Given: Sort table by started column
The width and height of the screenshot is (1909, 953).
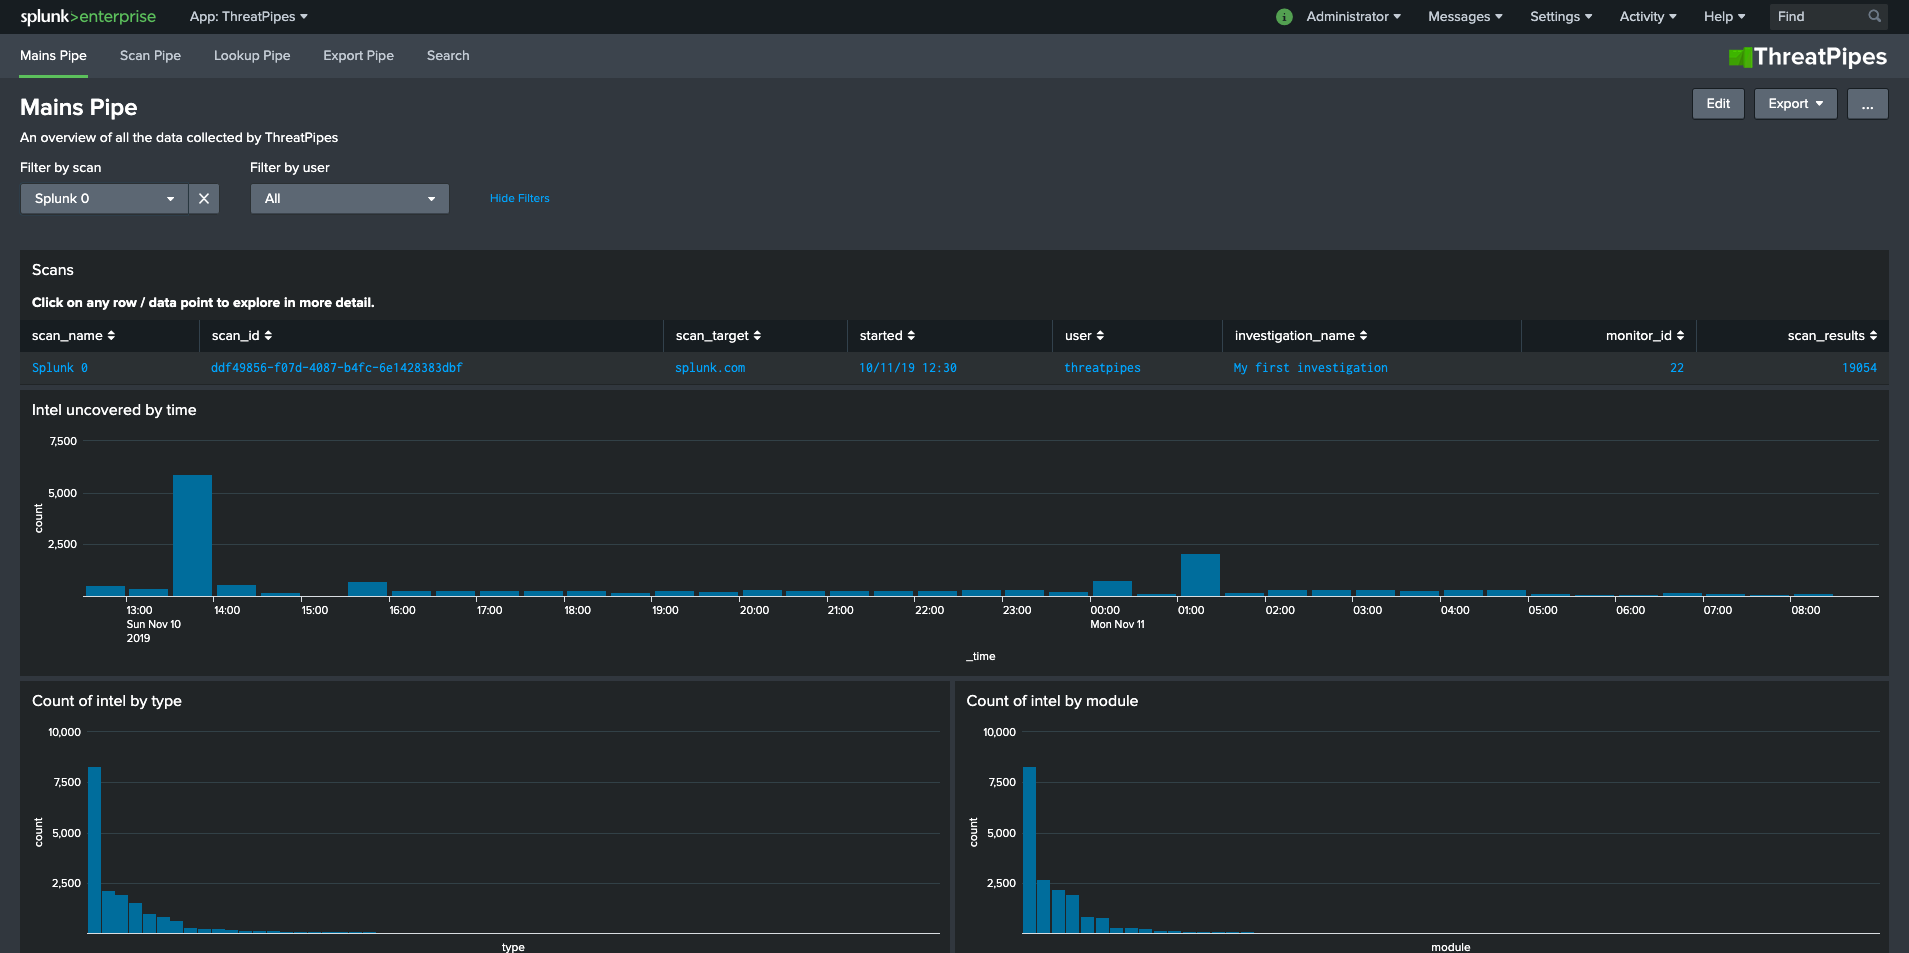Looking at the screenshot, I should point(887,336).
